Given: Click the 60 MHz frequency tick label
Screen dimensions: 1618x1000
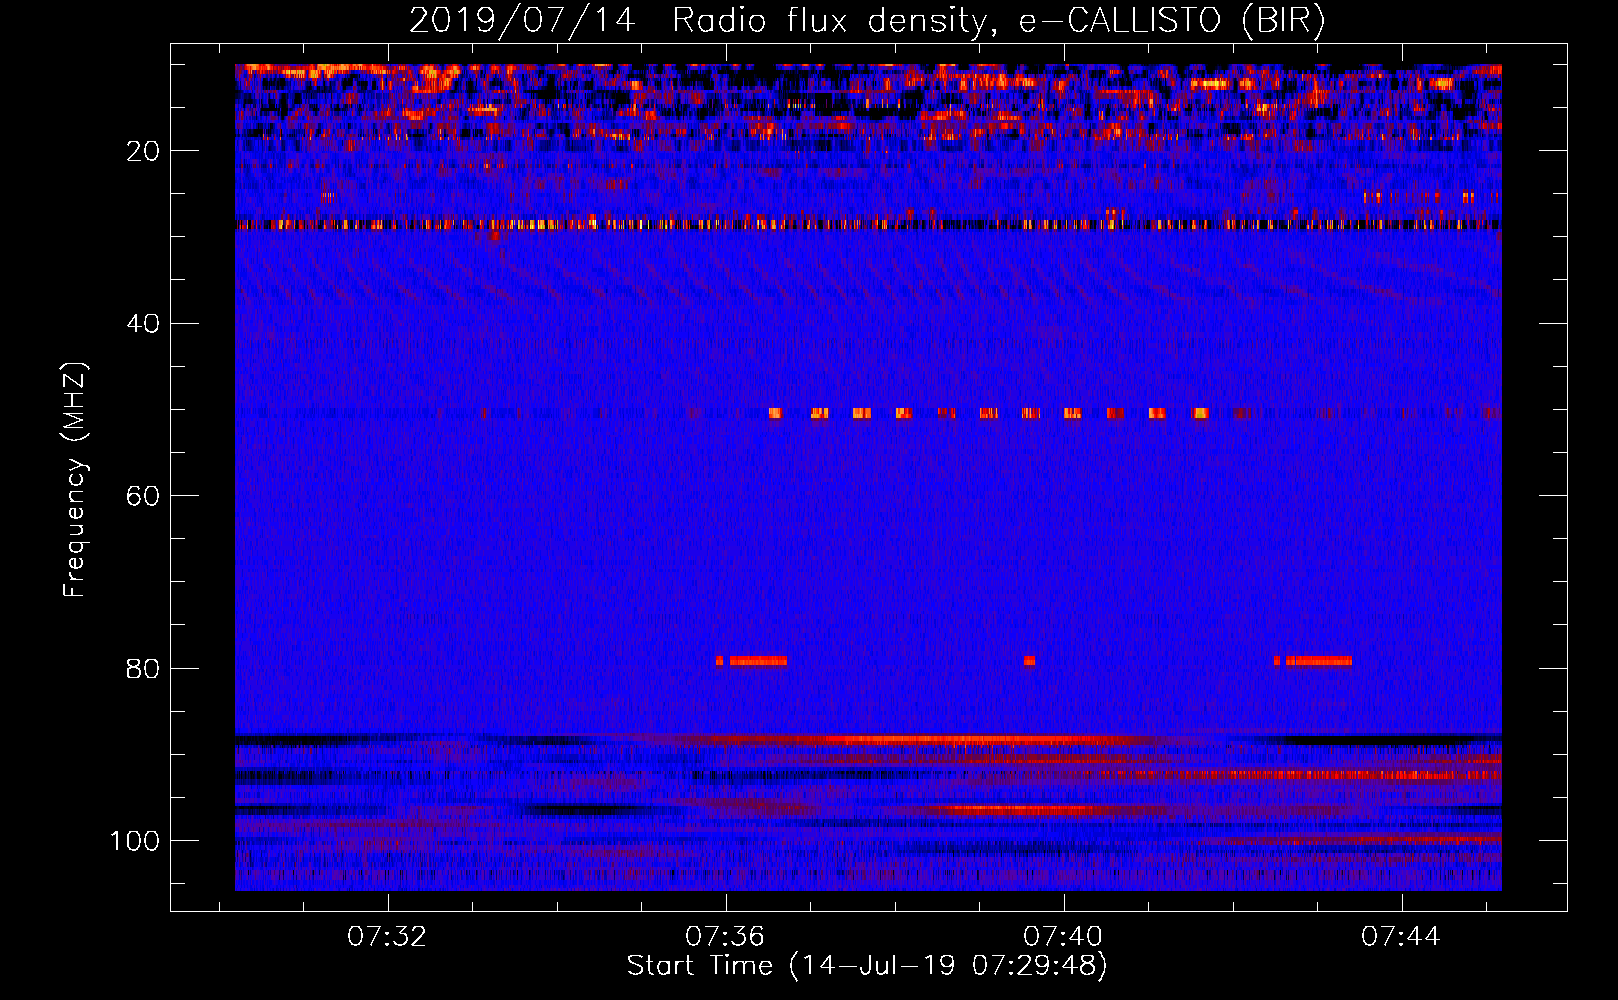Looking at the screenshot, I should (x=143, y=496).
